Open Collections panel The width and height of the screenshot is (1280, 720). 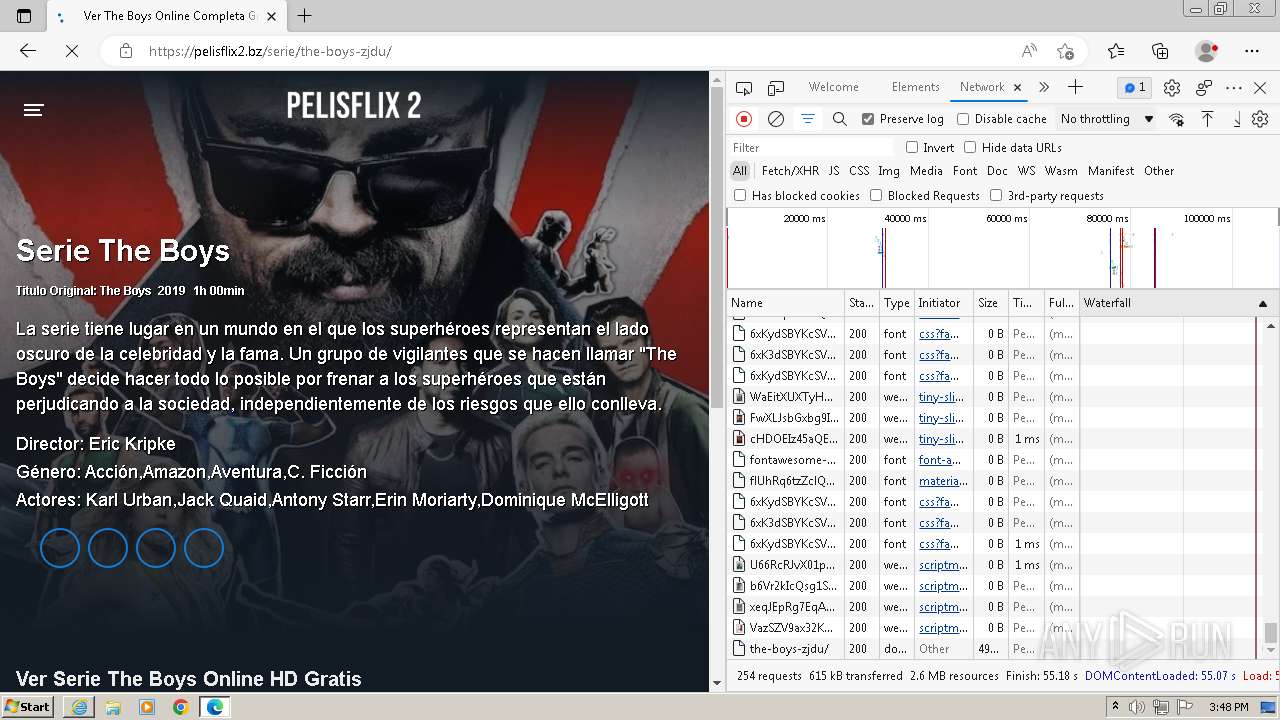pos(1160,51)
